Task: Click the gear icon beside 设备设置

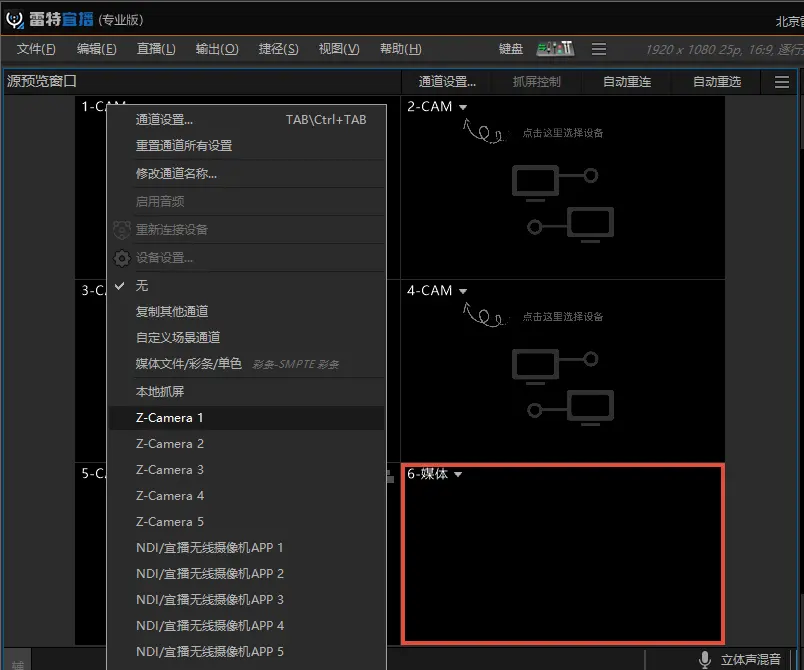Action: pos(122,258)
